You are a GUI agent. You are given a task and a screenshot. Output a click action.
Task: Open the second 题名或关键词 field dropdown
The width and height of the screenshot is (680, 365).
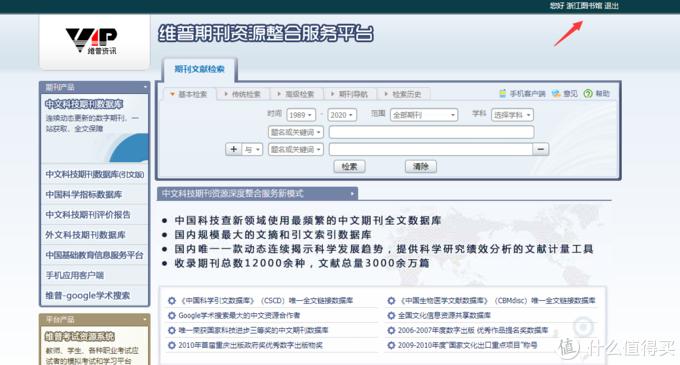click(x=296, y=150)
